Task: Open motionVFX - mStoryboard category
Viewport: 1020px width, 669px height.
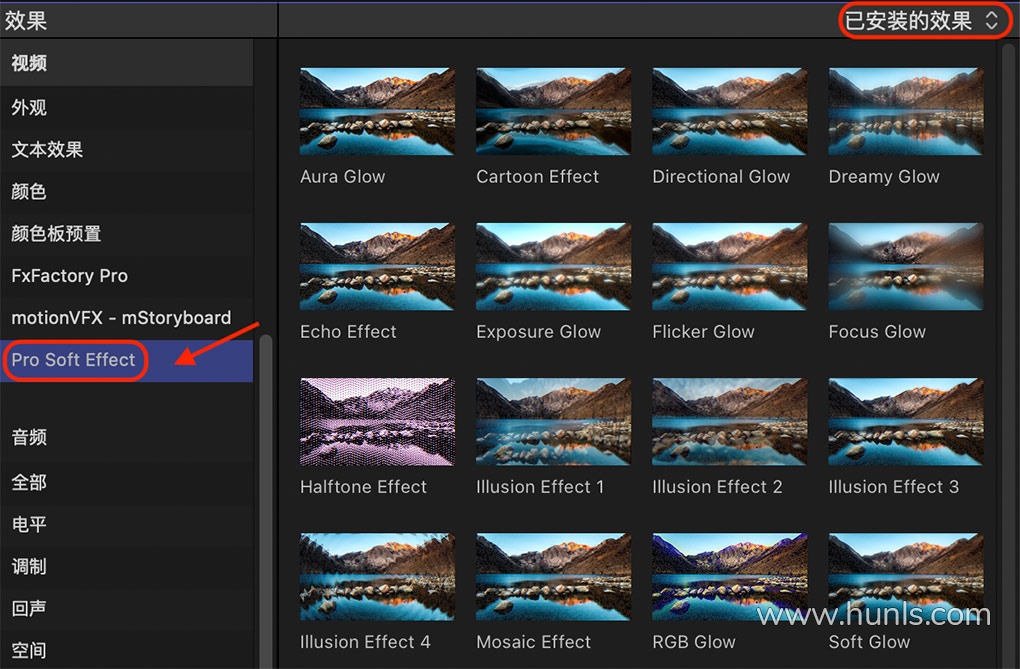Action: point(126,318)
